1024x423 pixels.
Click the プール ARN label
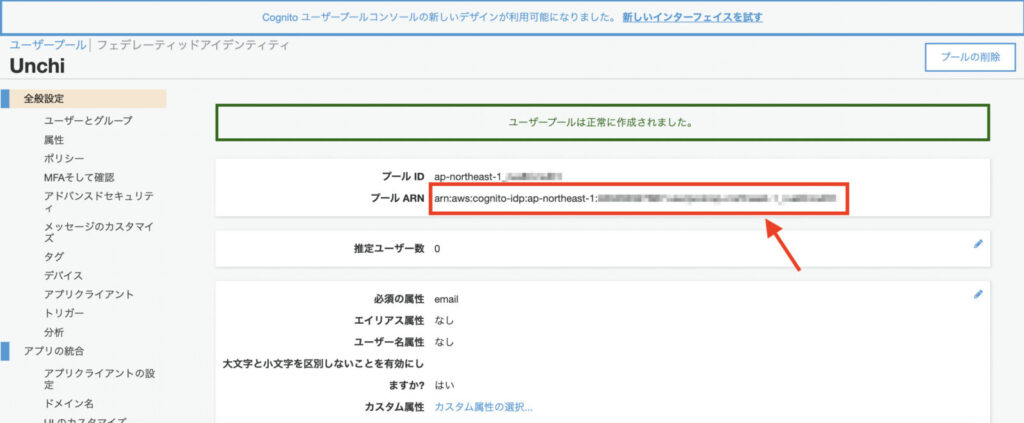(398, 196)
